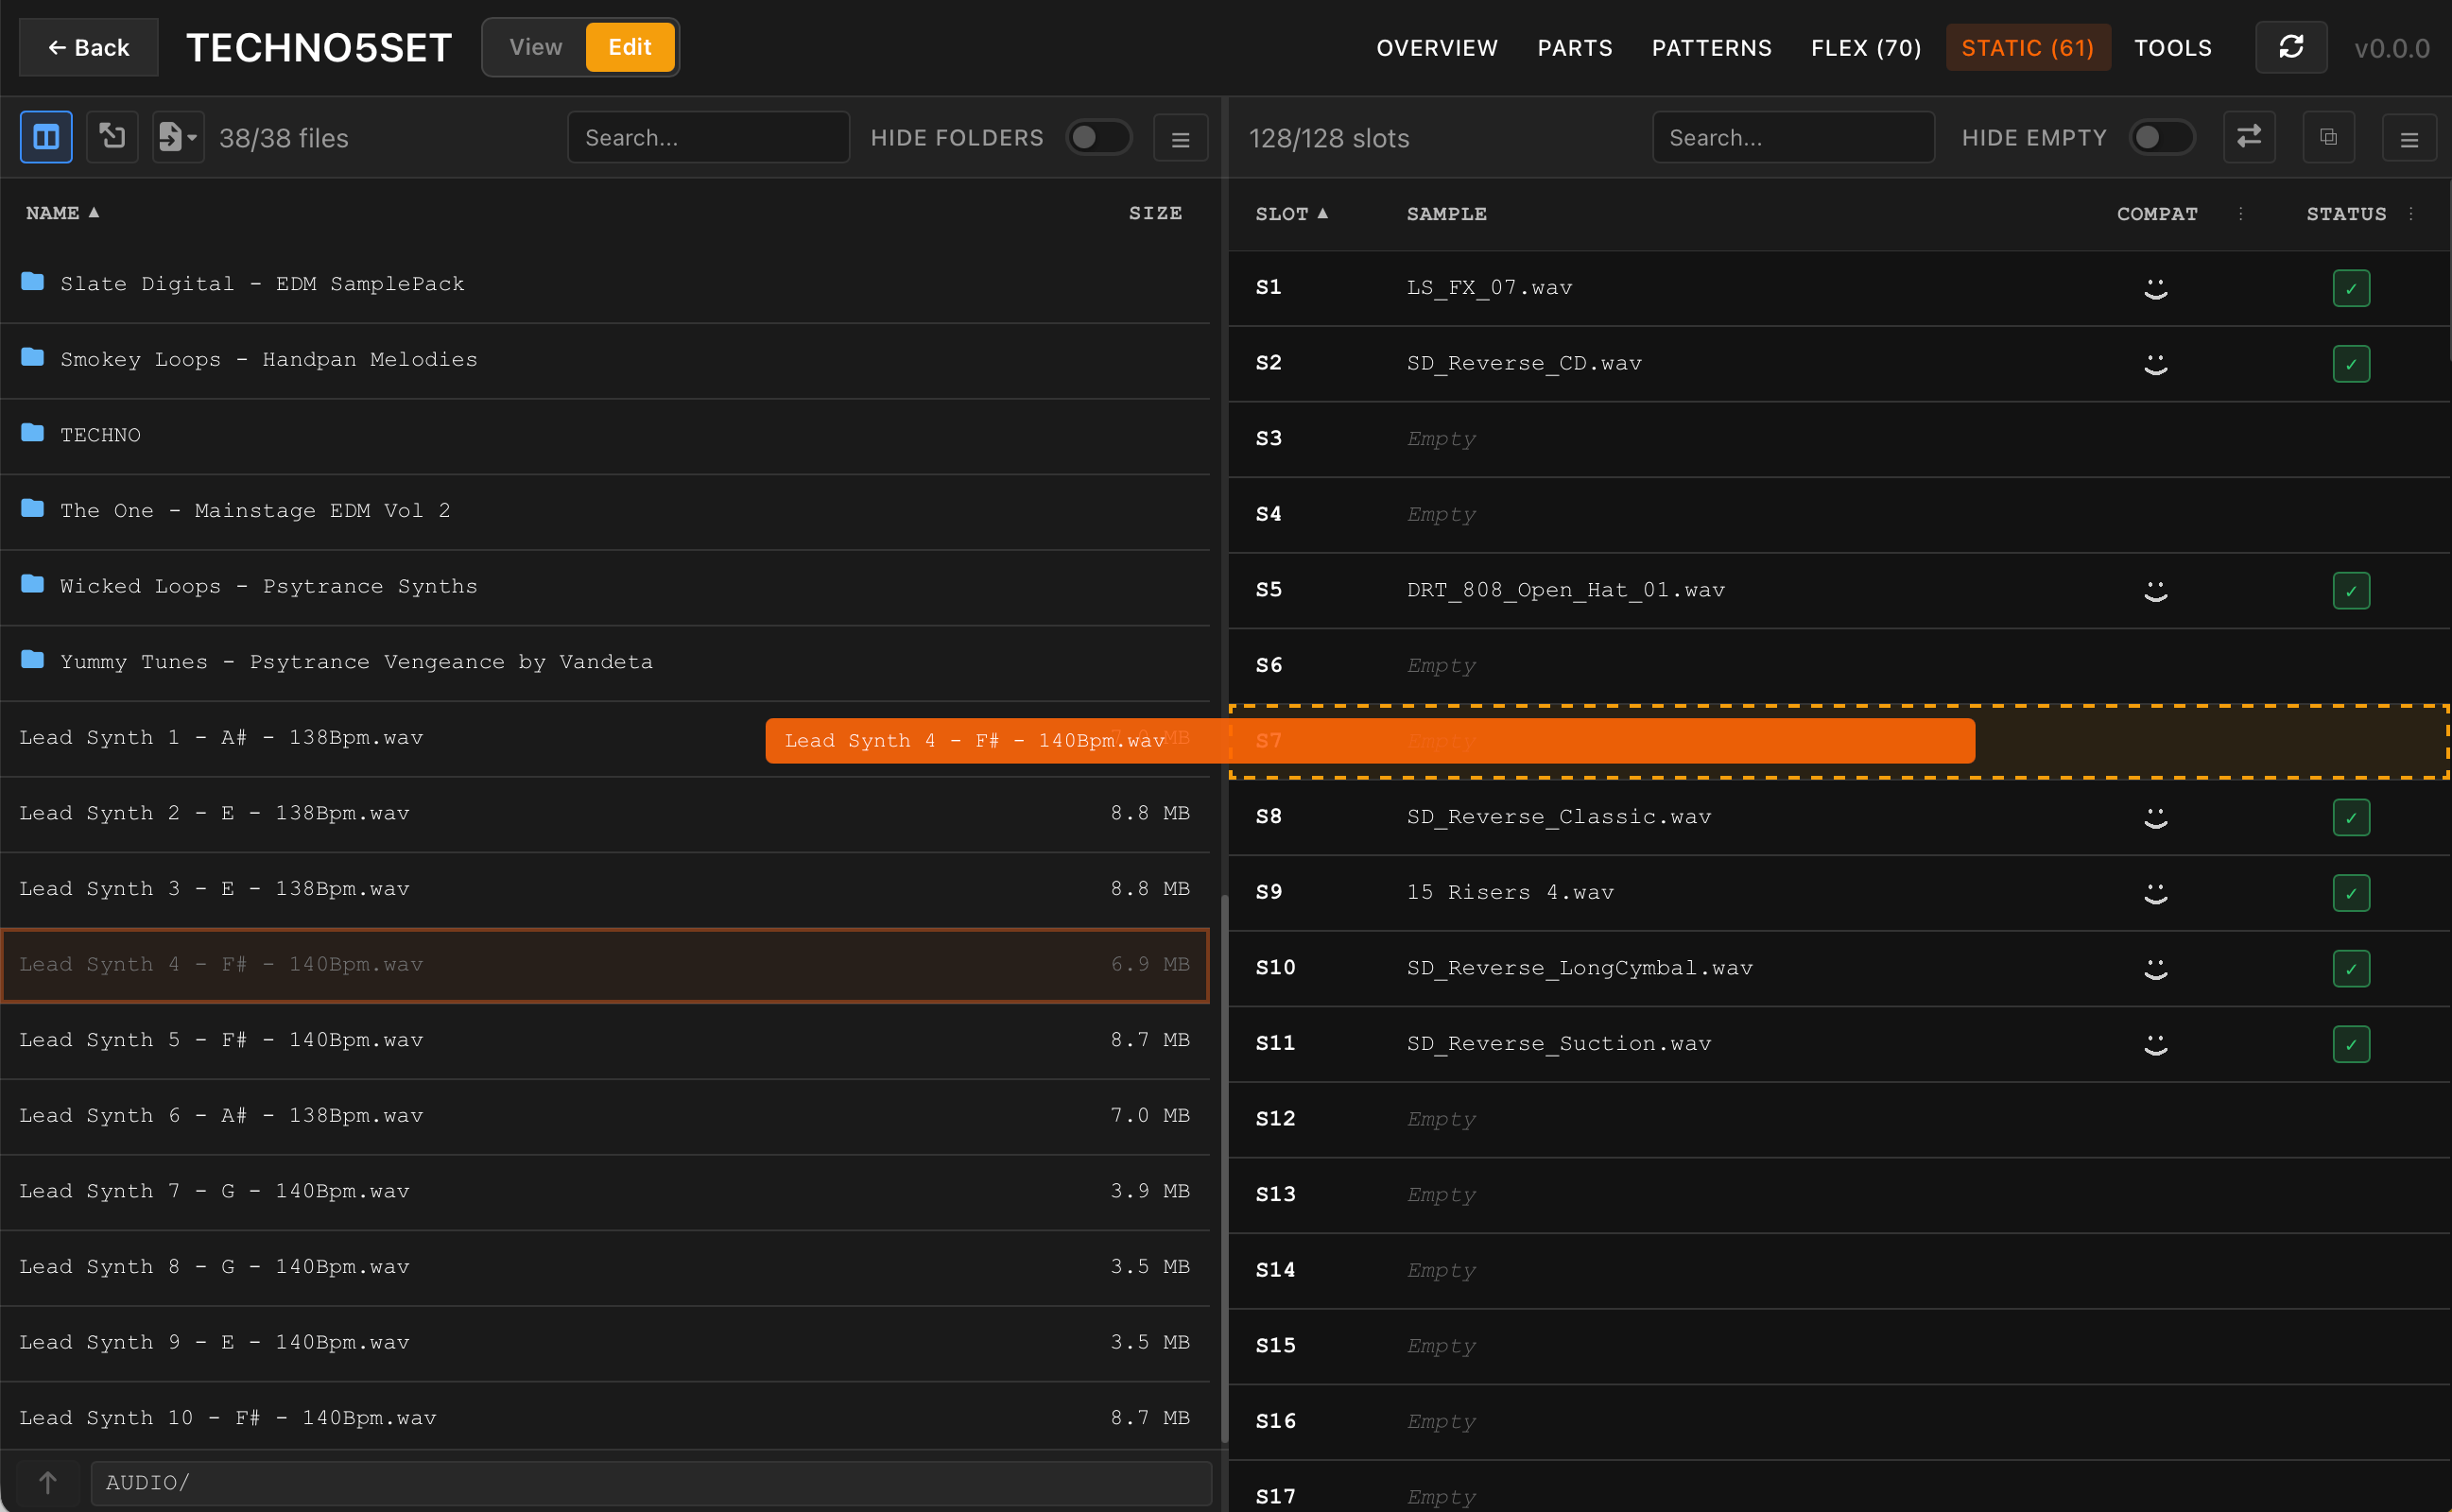Select Lead Synth 6 - A# - 138Bpm.wav
This screenshot has width=2452, height=1512.
click(604, 1116)
